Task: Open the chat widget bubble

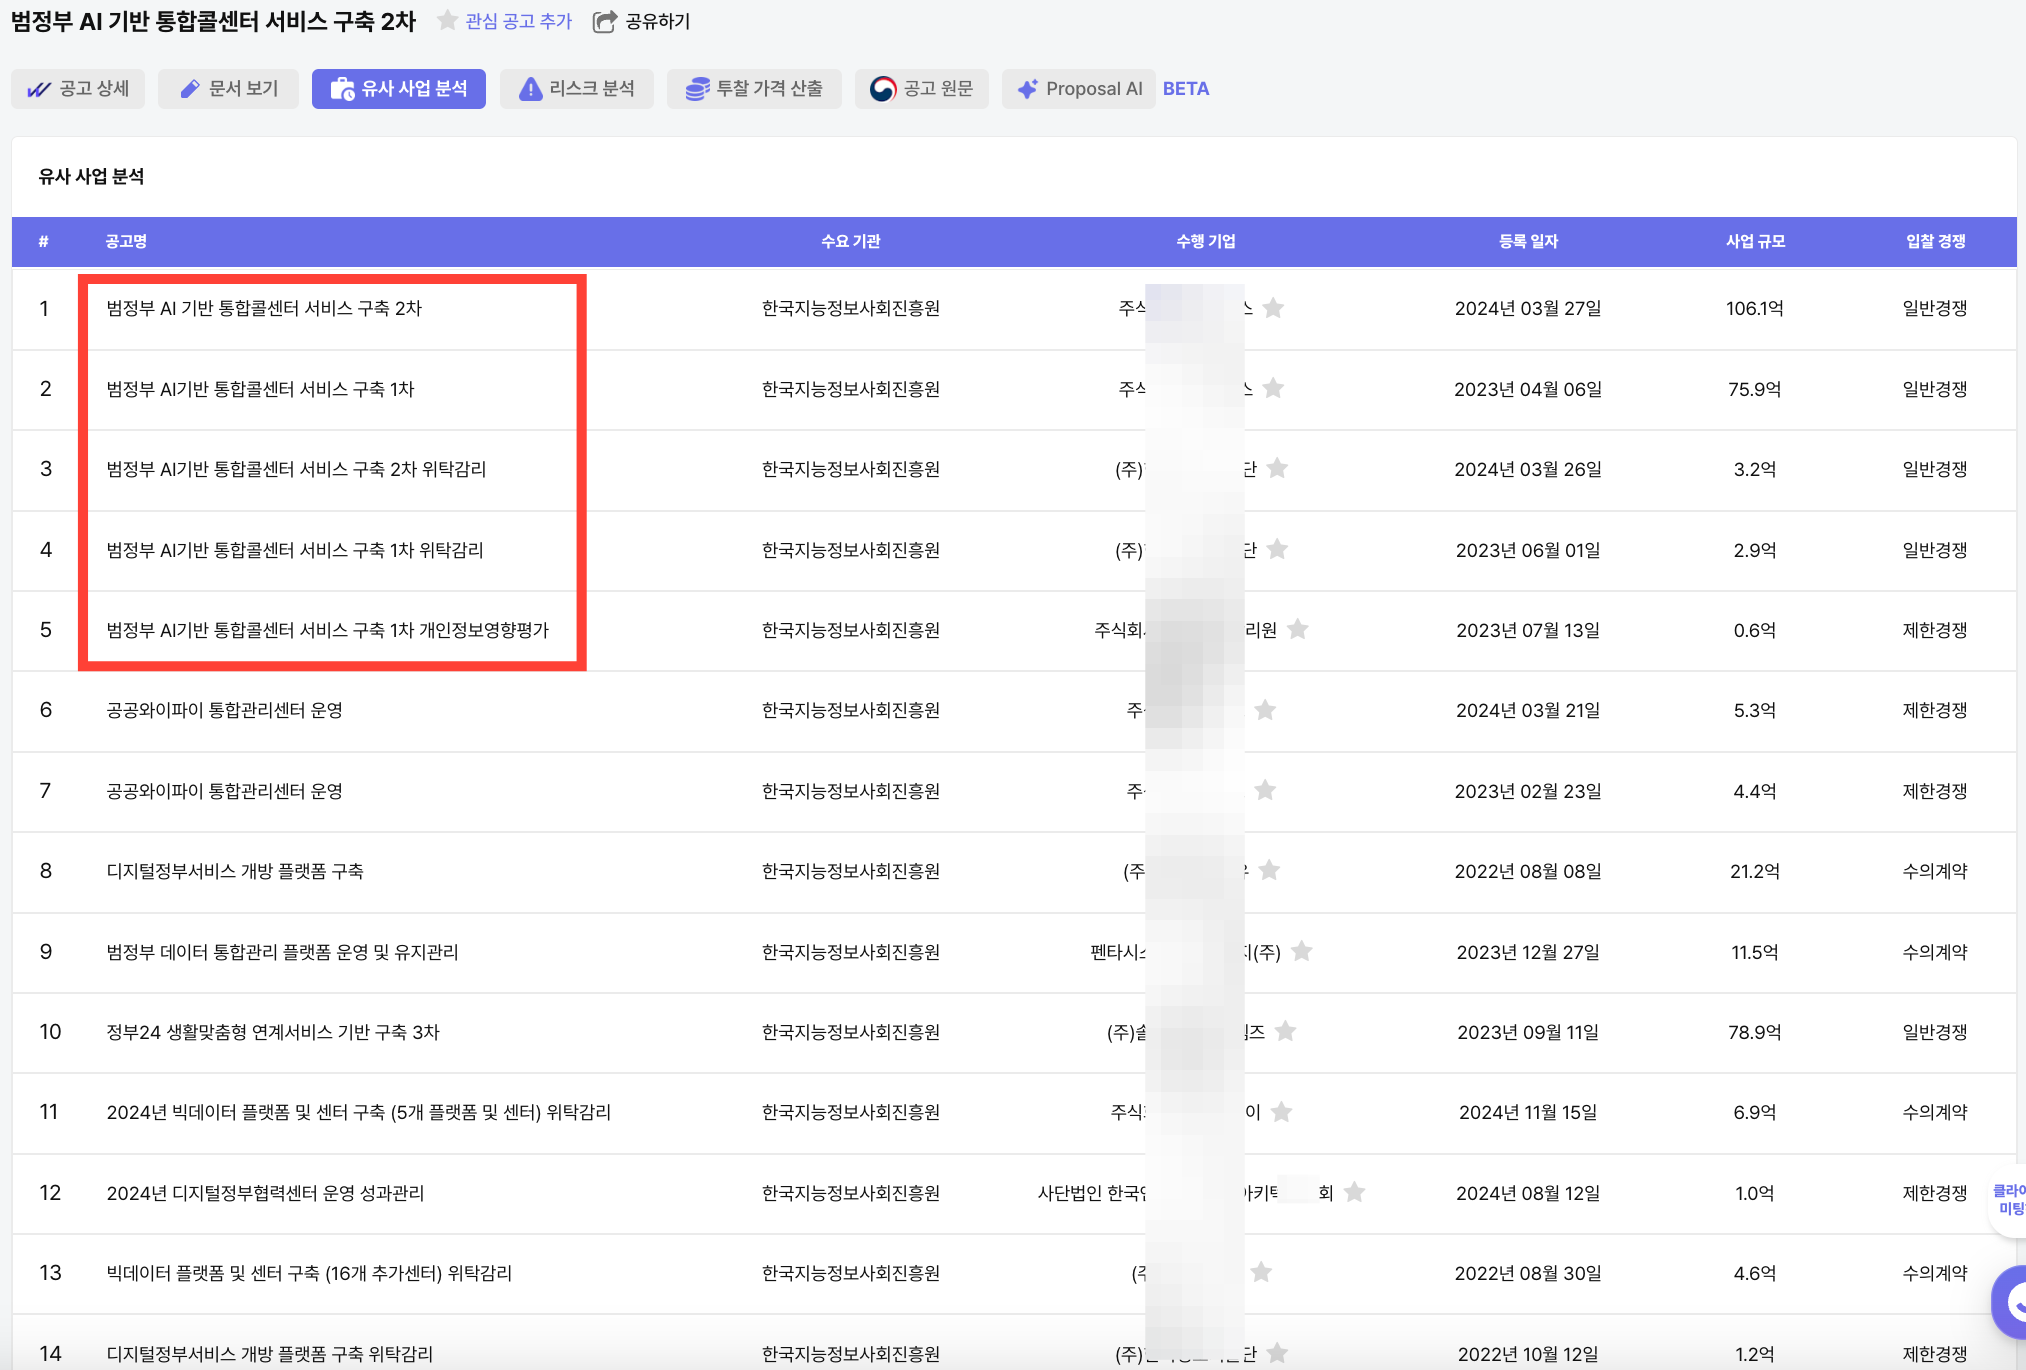Action: pyautogui.click(x=2010, y=1303)
